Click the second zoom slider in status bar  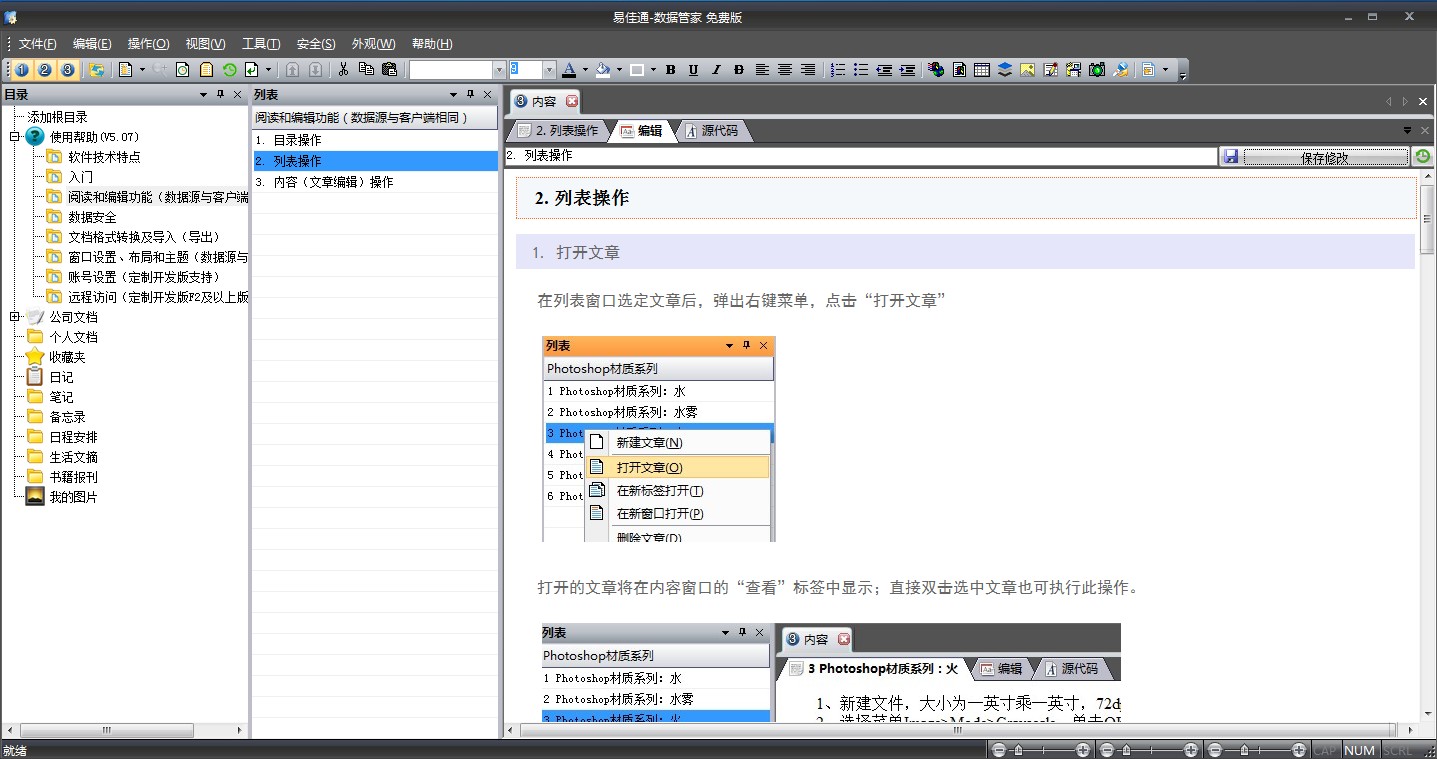pyautogui.click(x=1148, y=749)
